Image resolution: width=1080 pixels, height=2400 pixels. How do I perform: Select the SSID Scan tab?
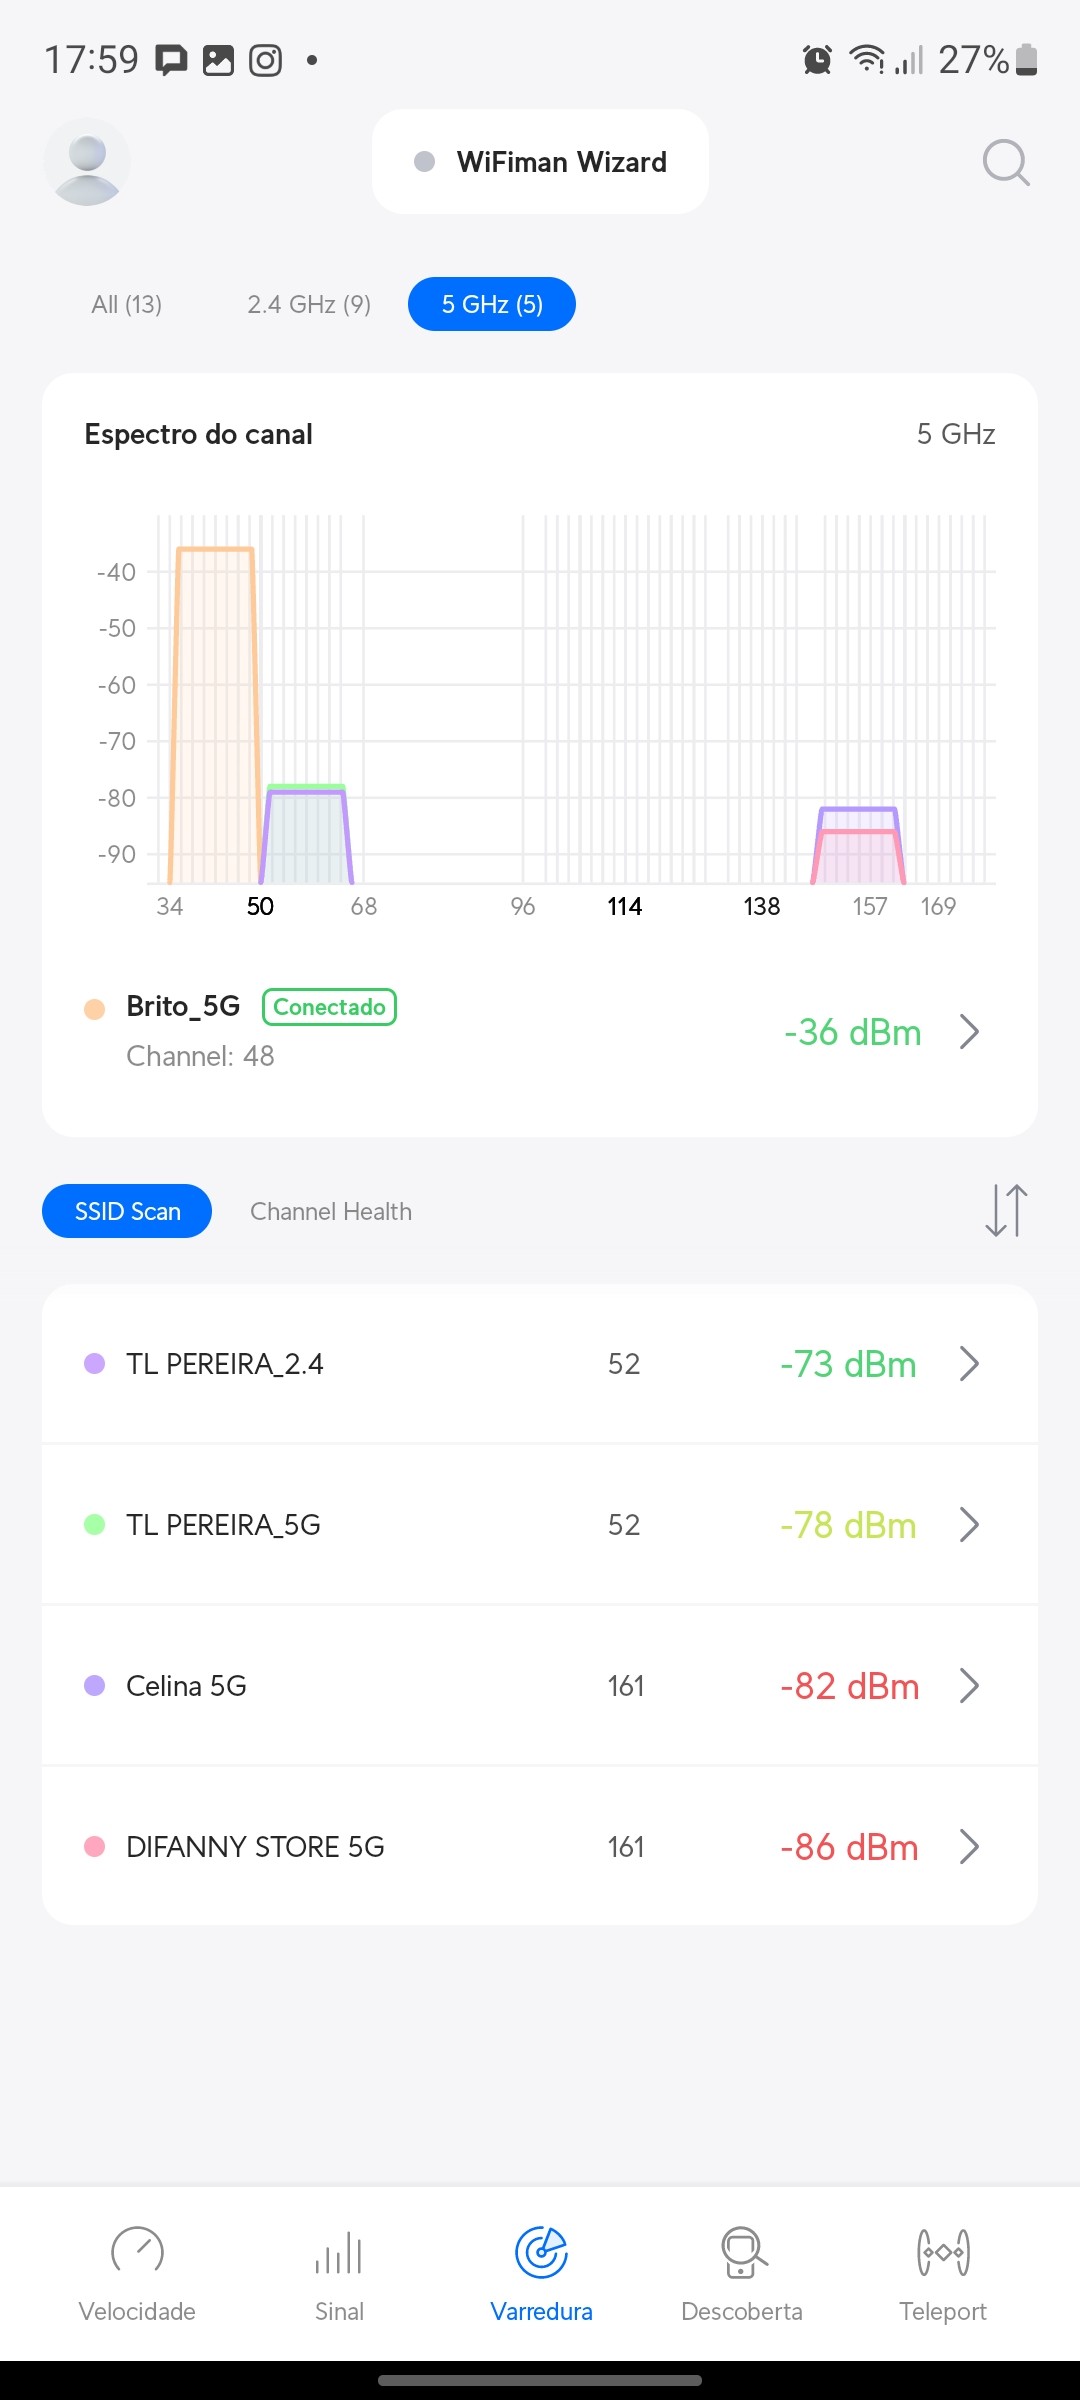pyautogui.click(x=127, y=1211)
